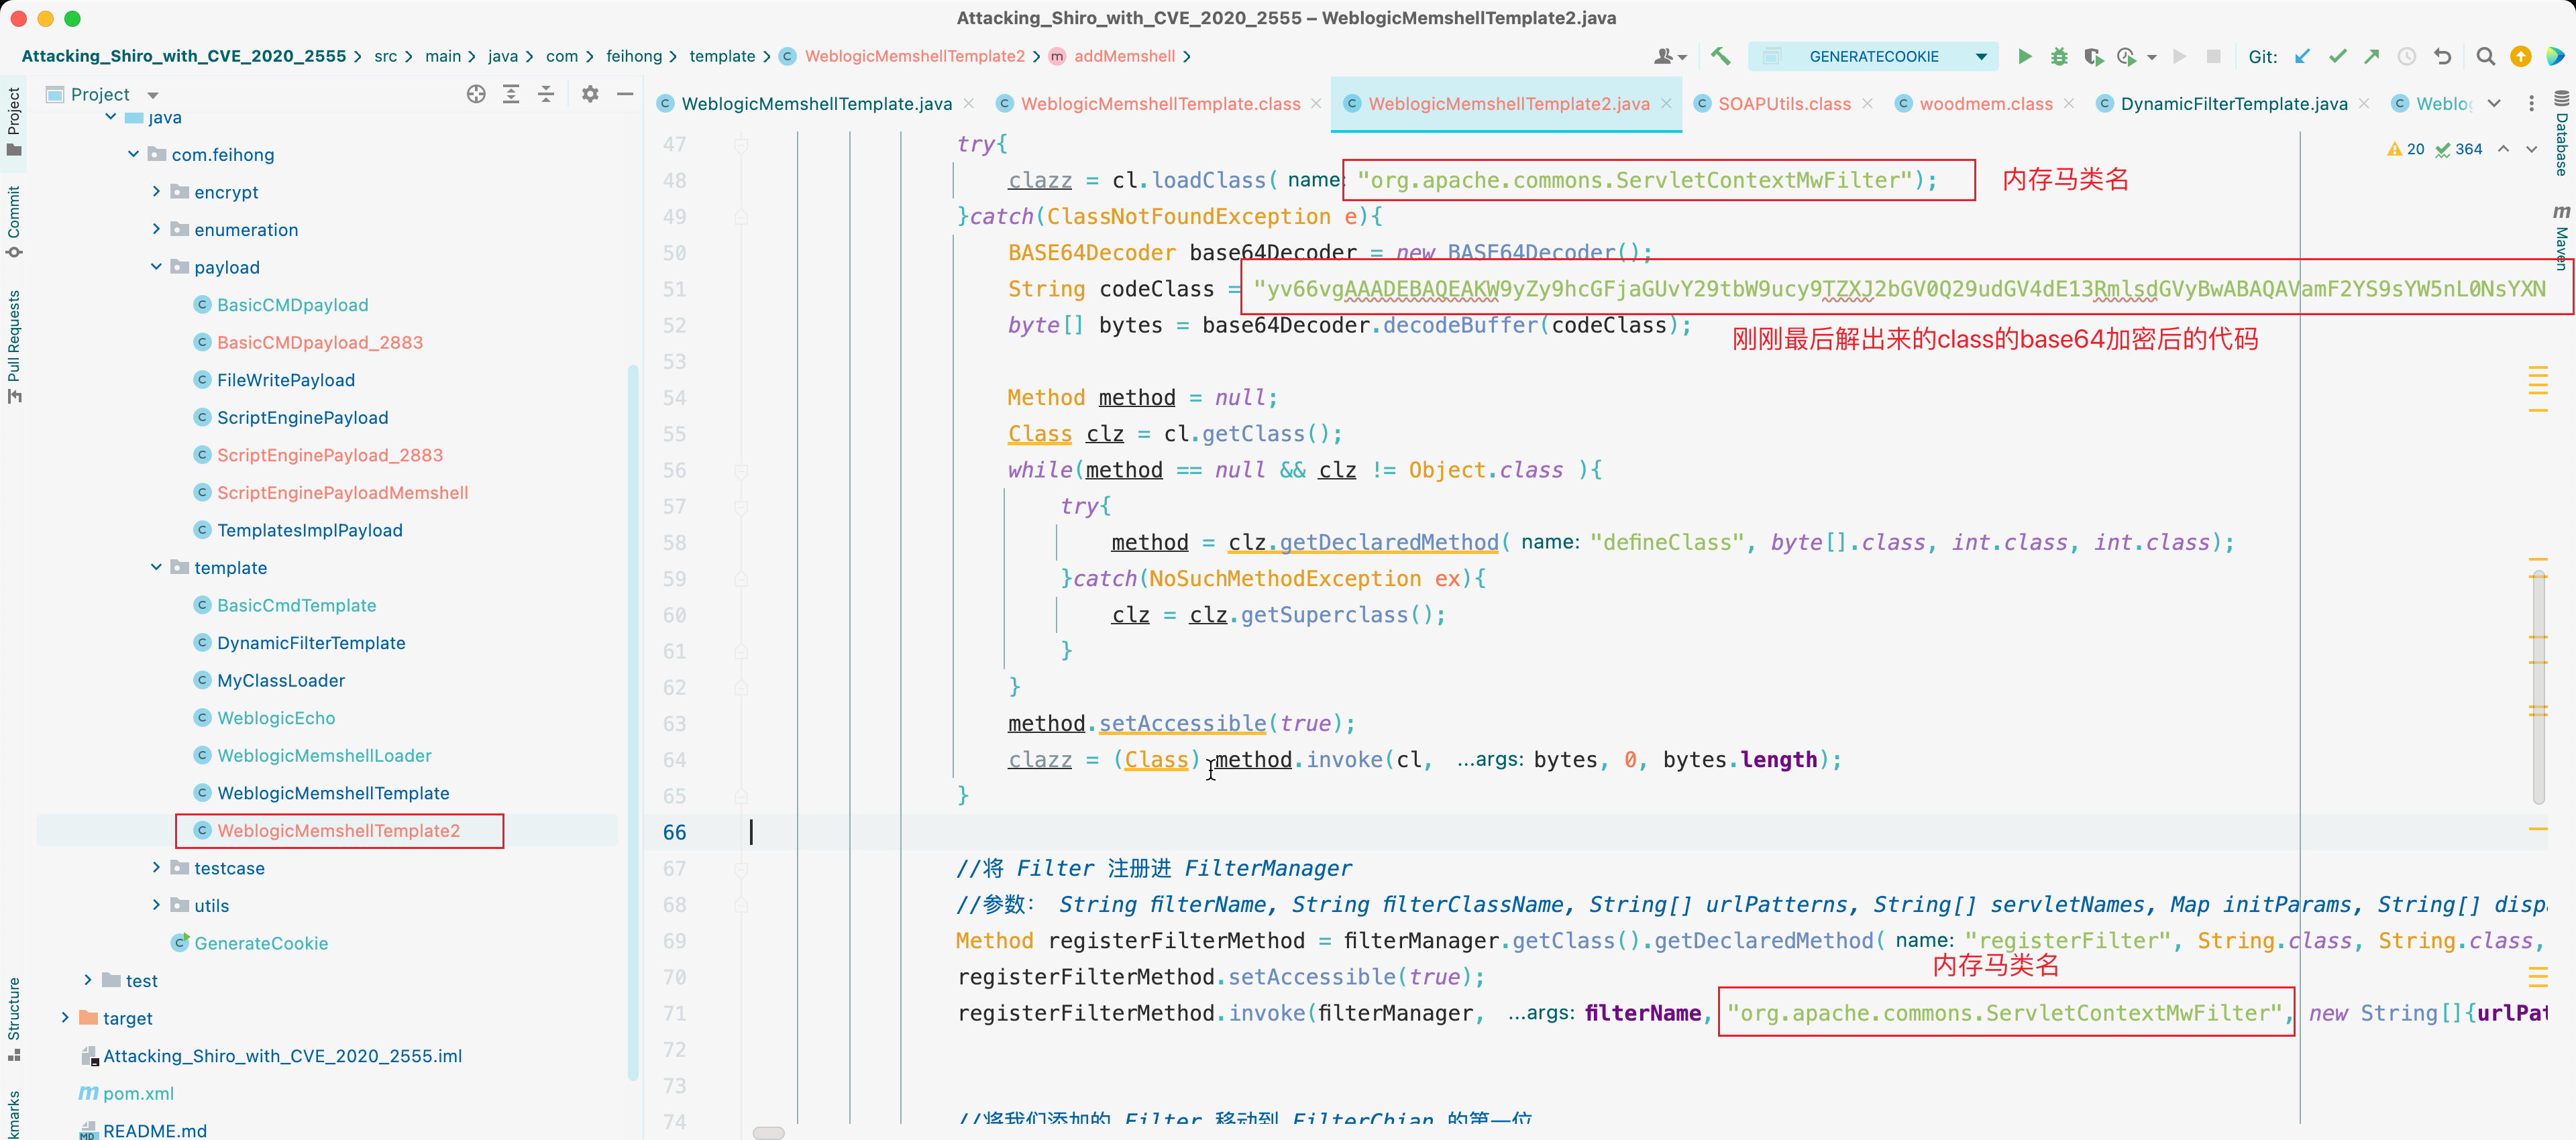Screen dimensions: 2576x1140
Task: Switch to SOAPUtils.class tab
Action: tap(1783, 103)
